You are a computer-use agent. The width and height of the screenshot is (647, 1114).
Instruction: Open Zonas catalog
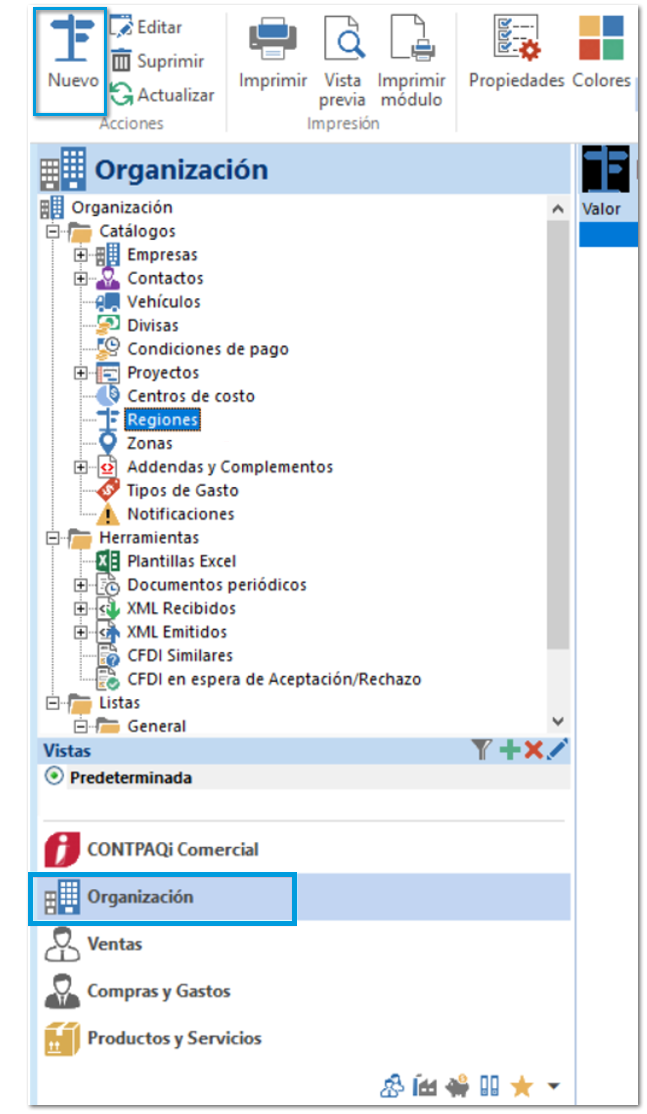[149, 443]
